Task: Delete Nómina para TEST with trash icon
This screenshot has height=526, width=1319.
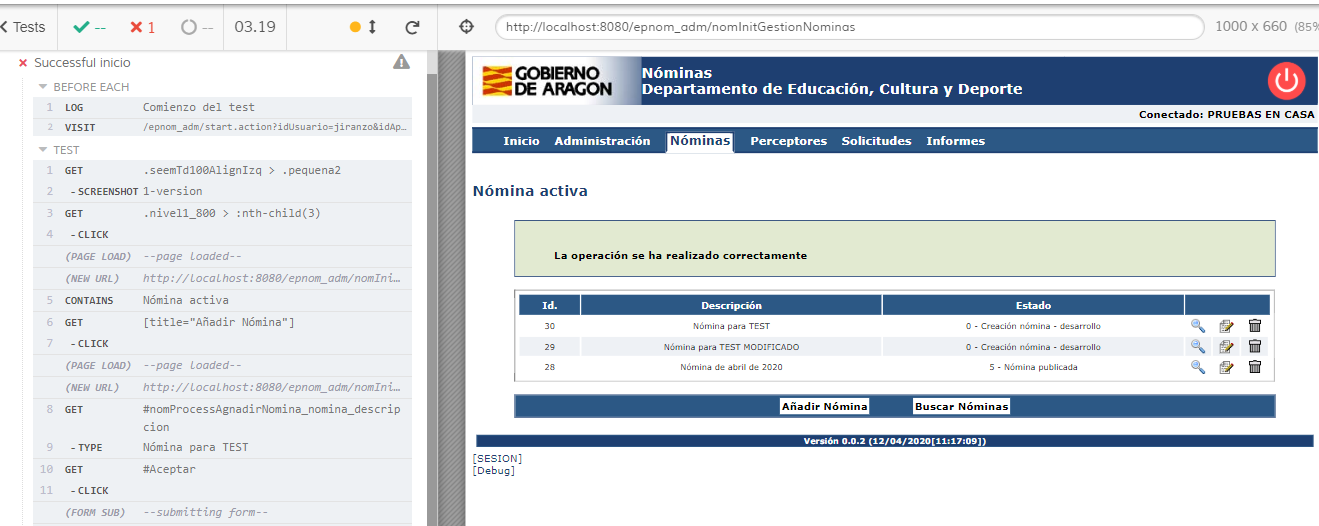Action: pyautogui.click(x=1255, y=326)
